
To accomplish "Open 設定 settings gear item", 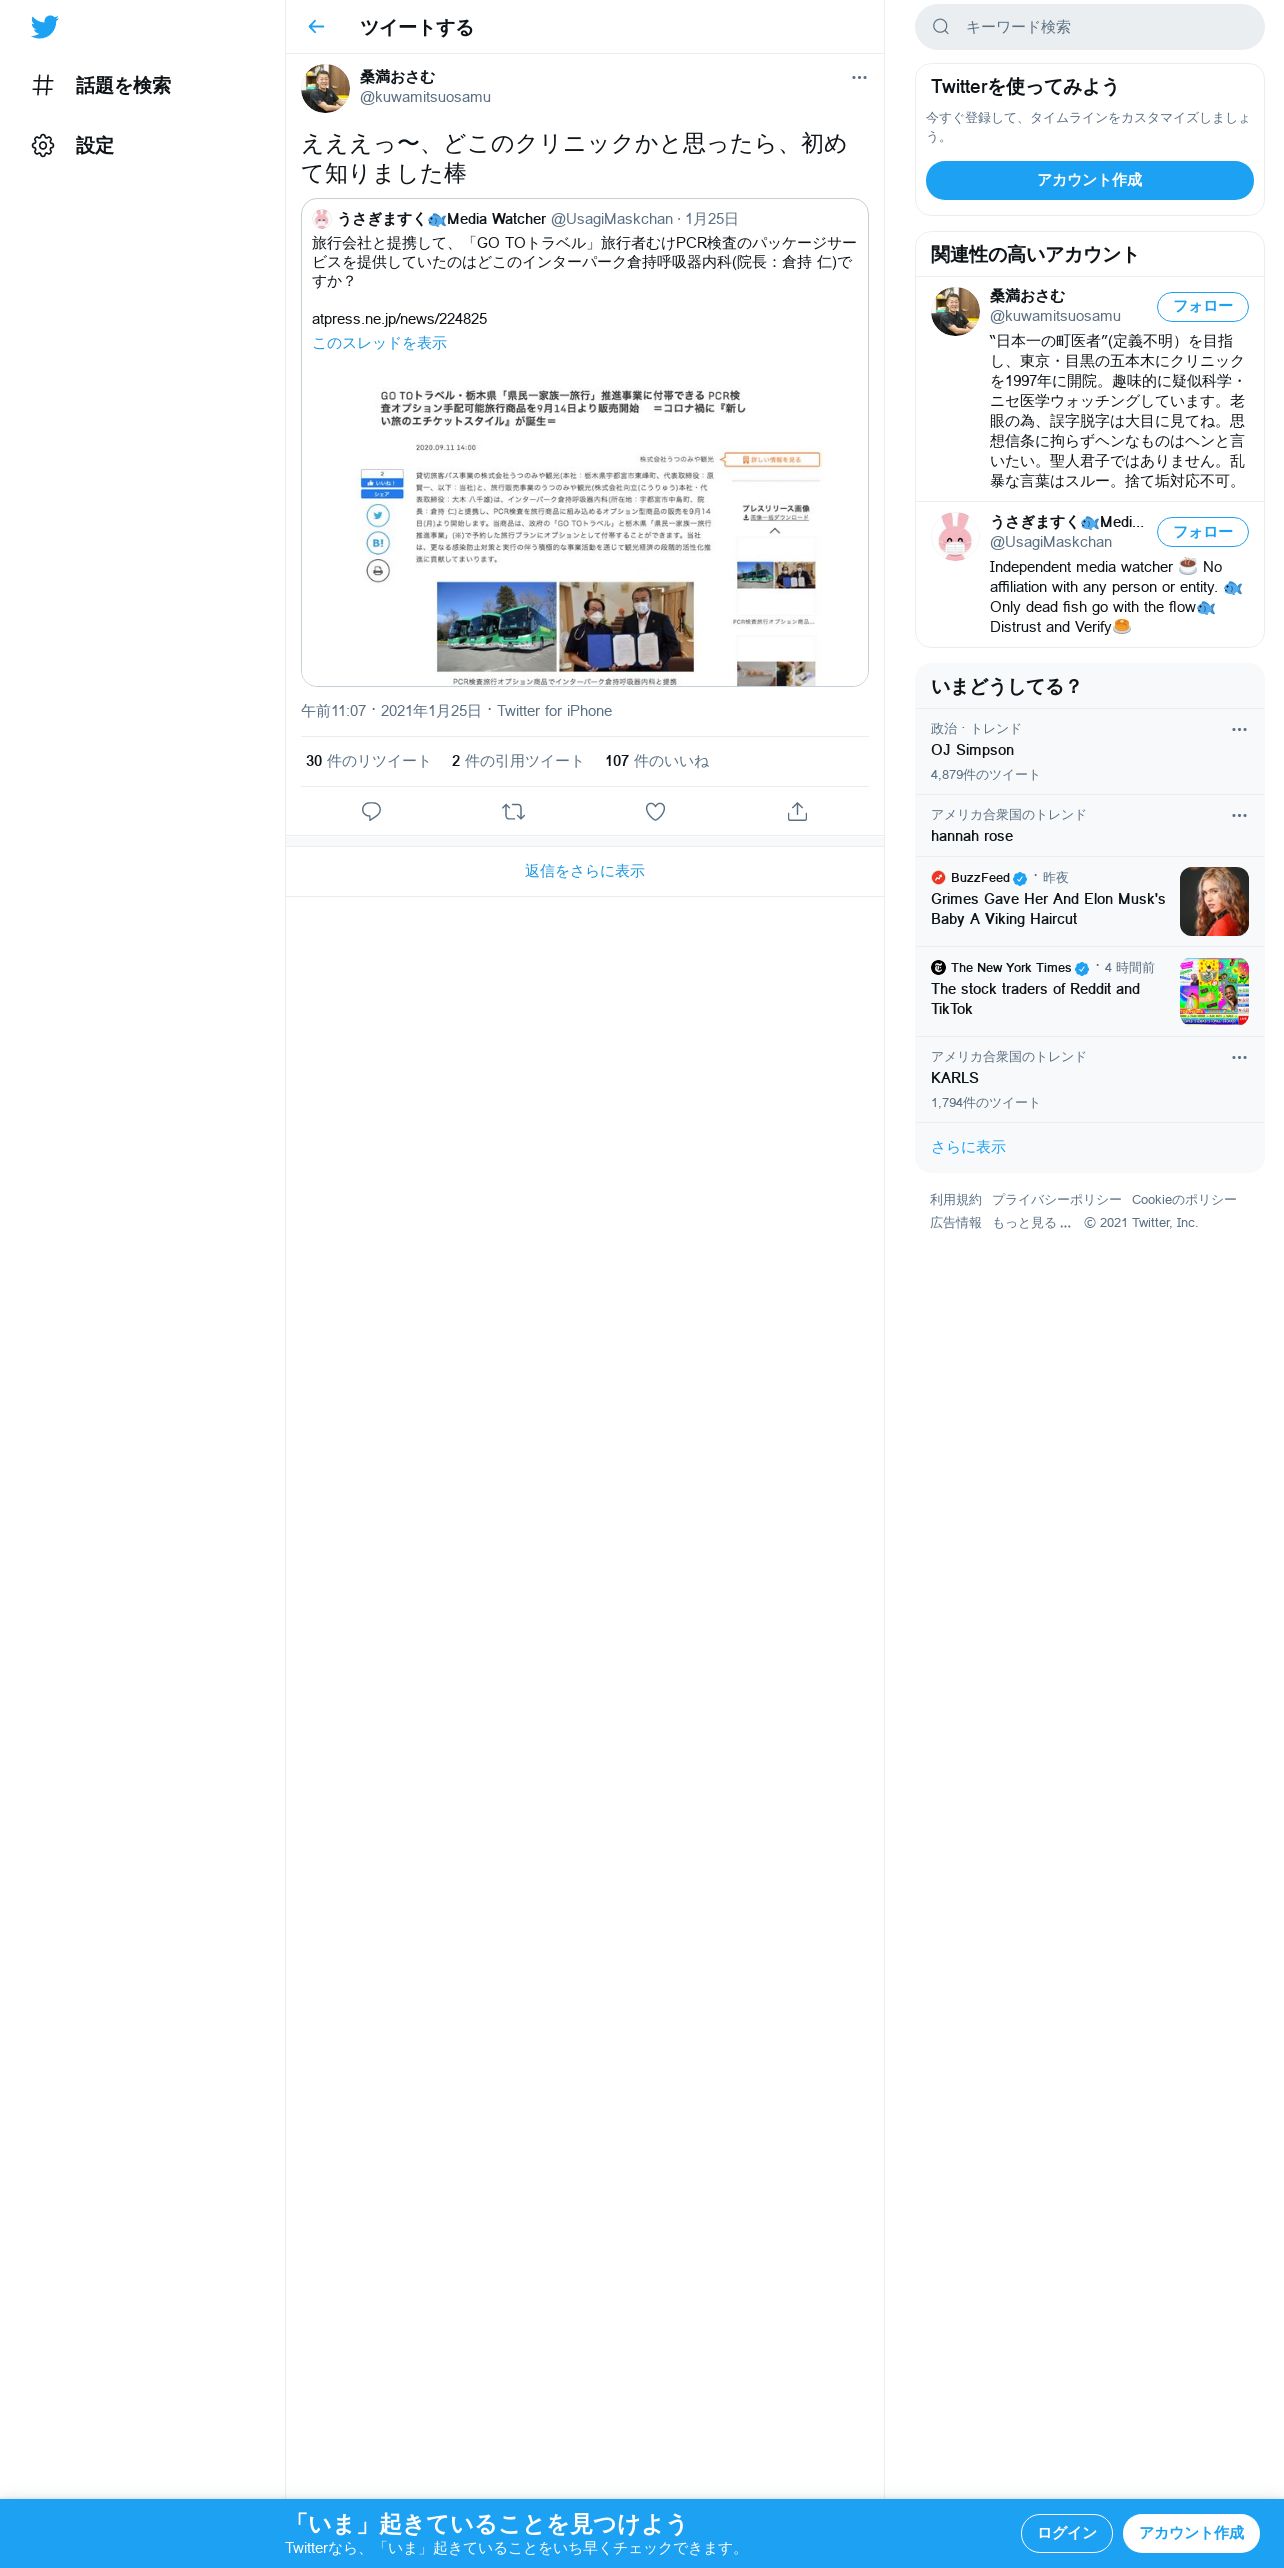I will 73,146.
